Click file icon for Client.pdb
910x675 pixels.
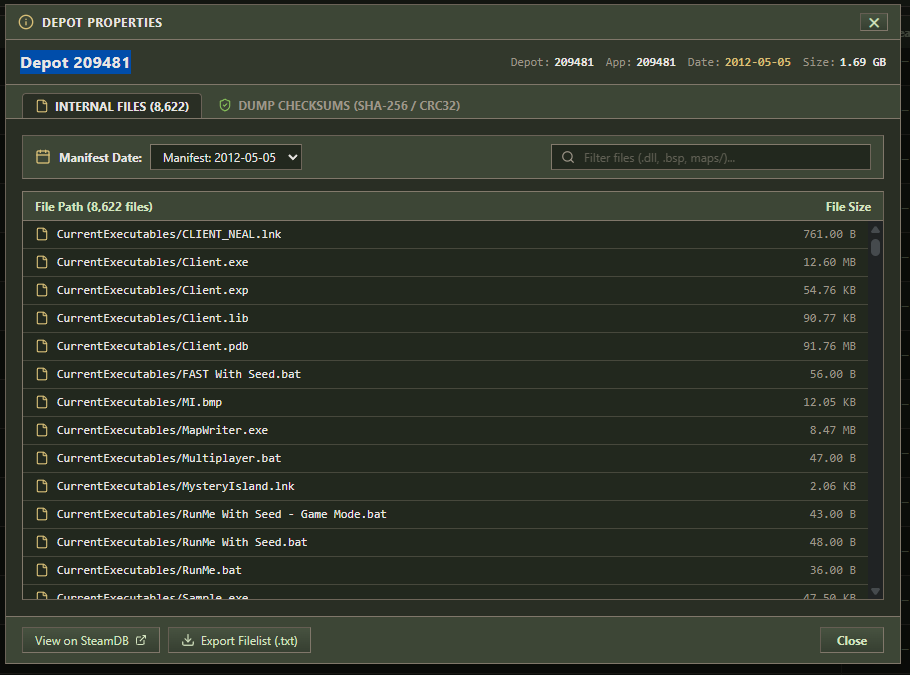(x=42, y=346)
